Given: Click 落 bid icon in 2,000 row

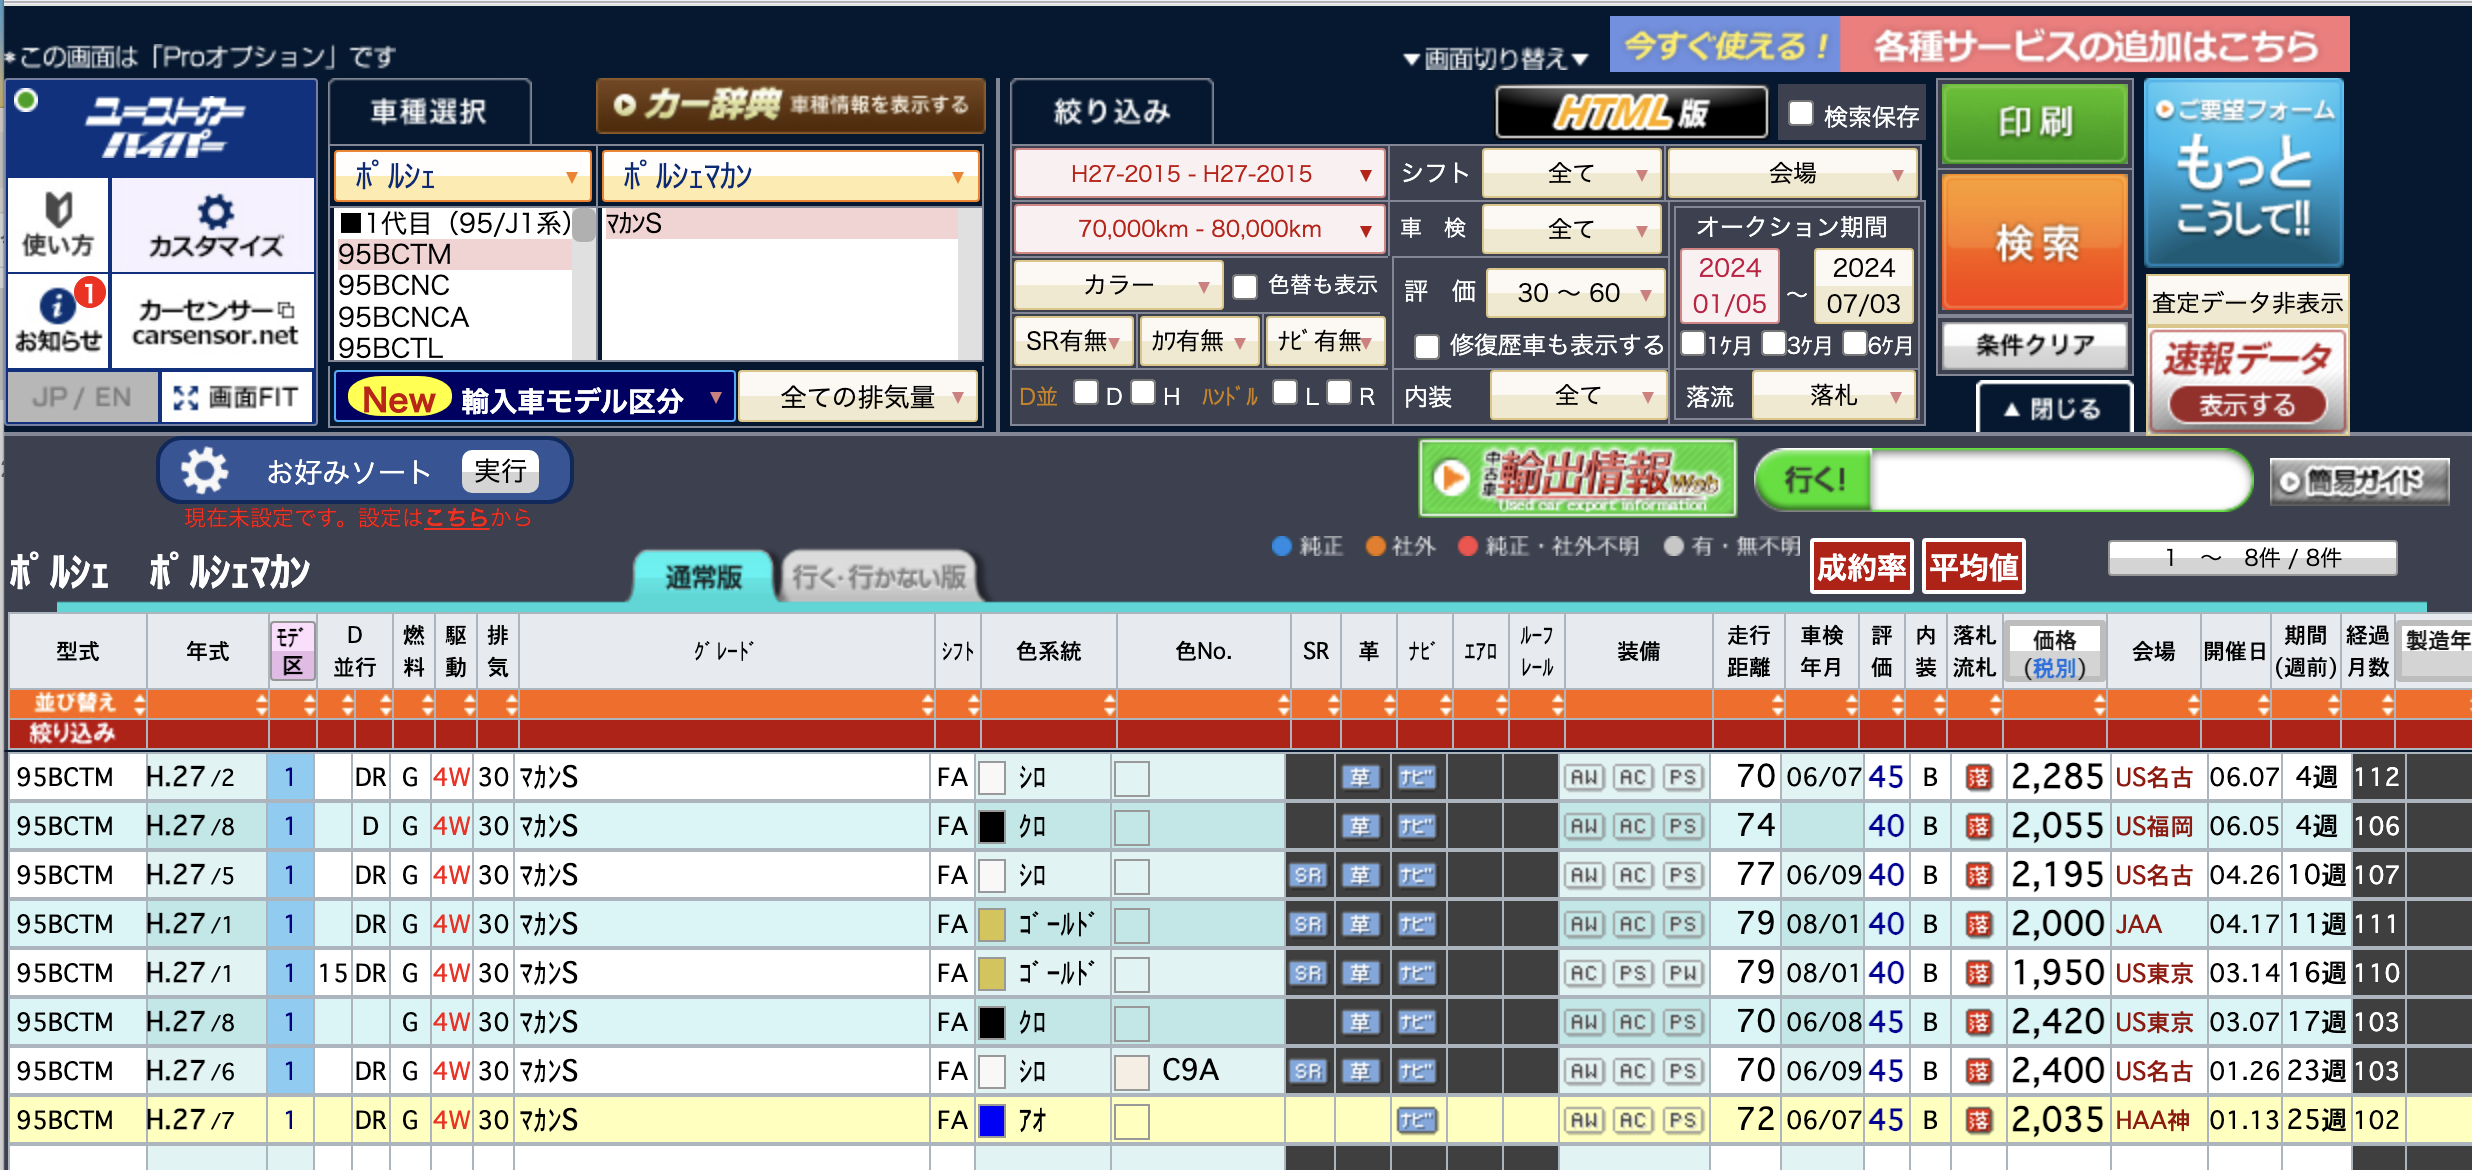Looking at the screenshot, I should (1979, 925).
